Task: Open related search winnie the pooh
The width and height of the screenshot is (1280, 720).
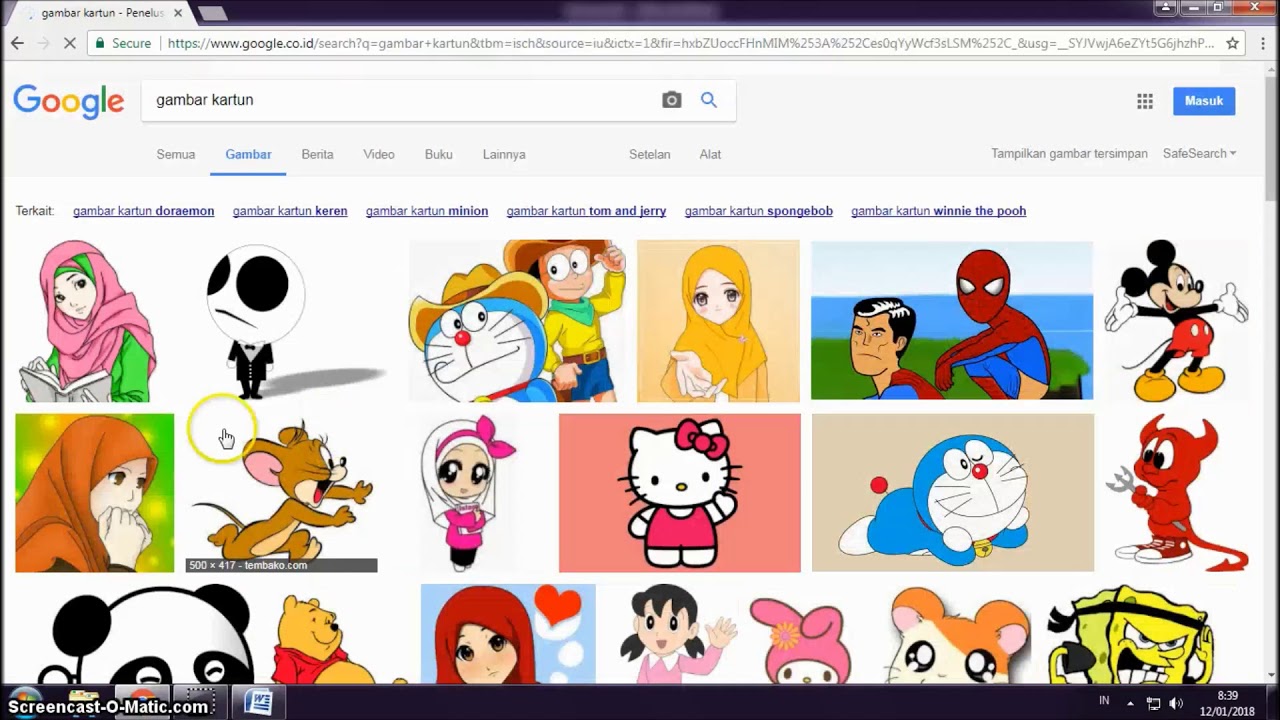Action: point(938,211)
